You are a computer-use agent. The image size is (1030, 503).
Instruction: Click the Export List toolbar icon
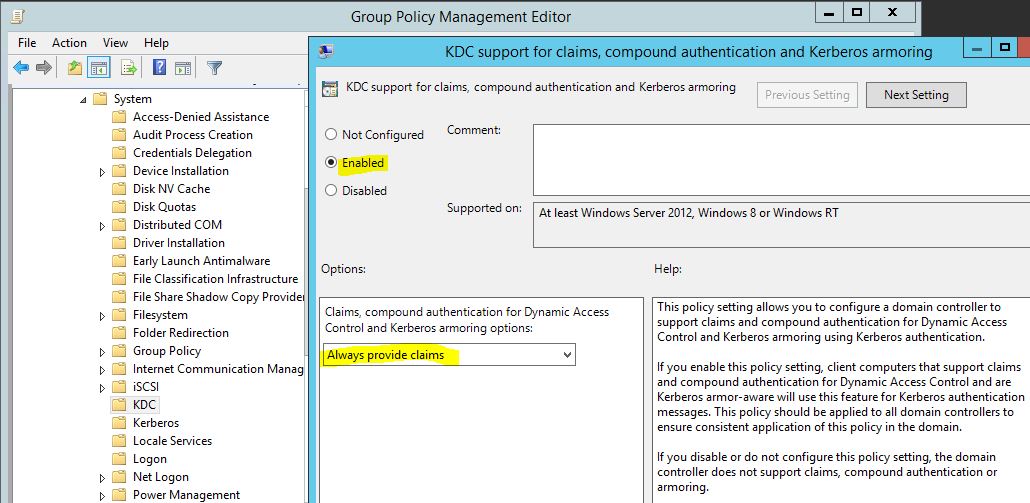pyautogui.click(x=128, y=68)
